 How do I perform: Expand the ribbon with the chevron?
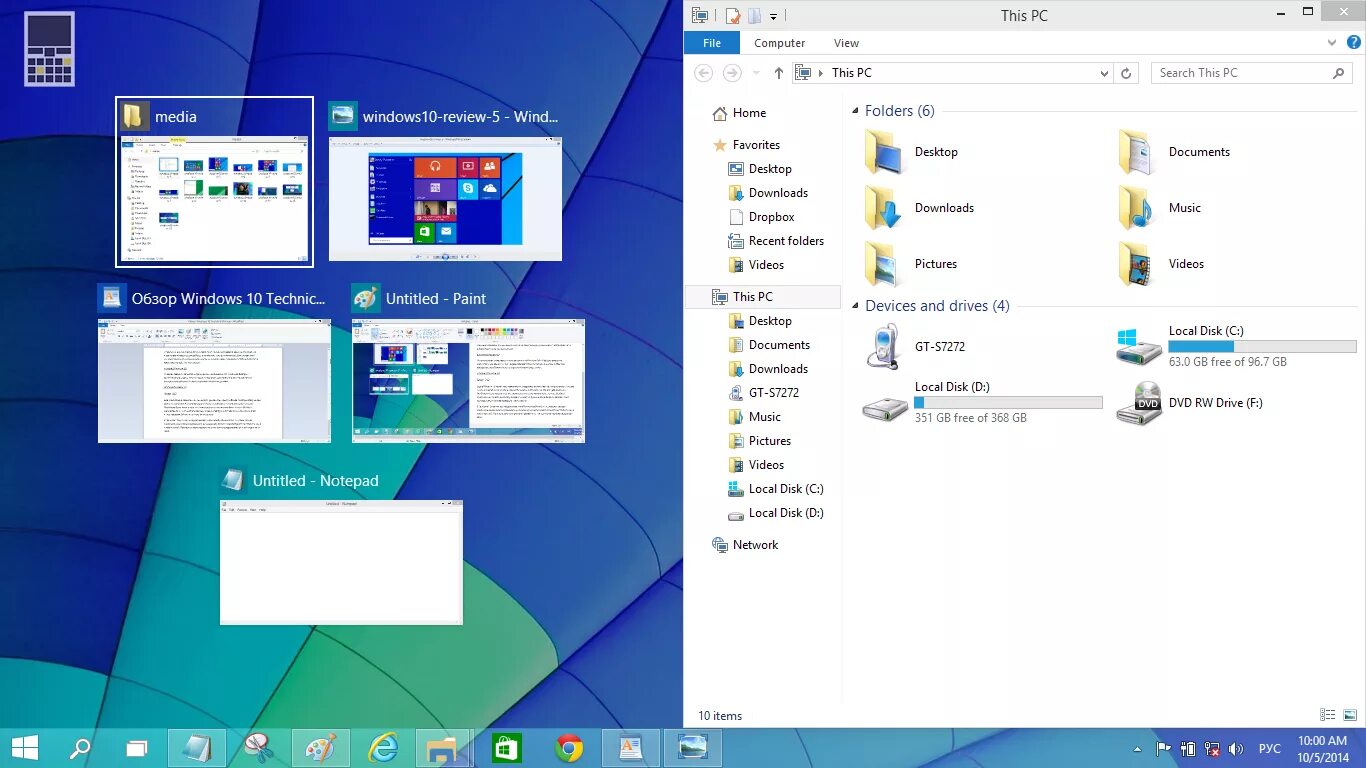(x=1332, y=43)
